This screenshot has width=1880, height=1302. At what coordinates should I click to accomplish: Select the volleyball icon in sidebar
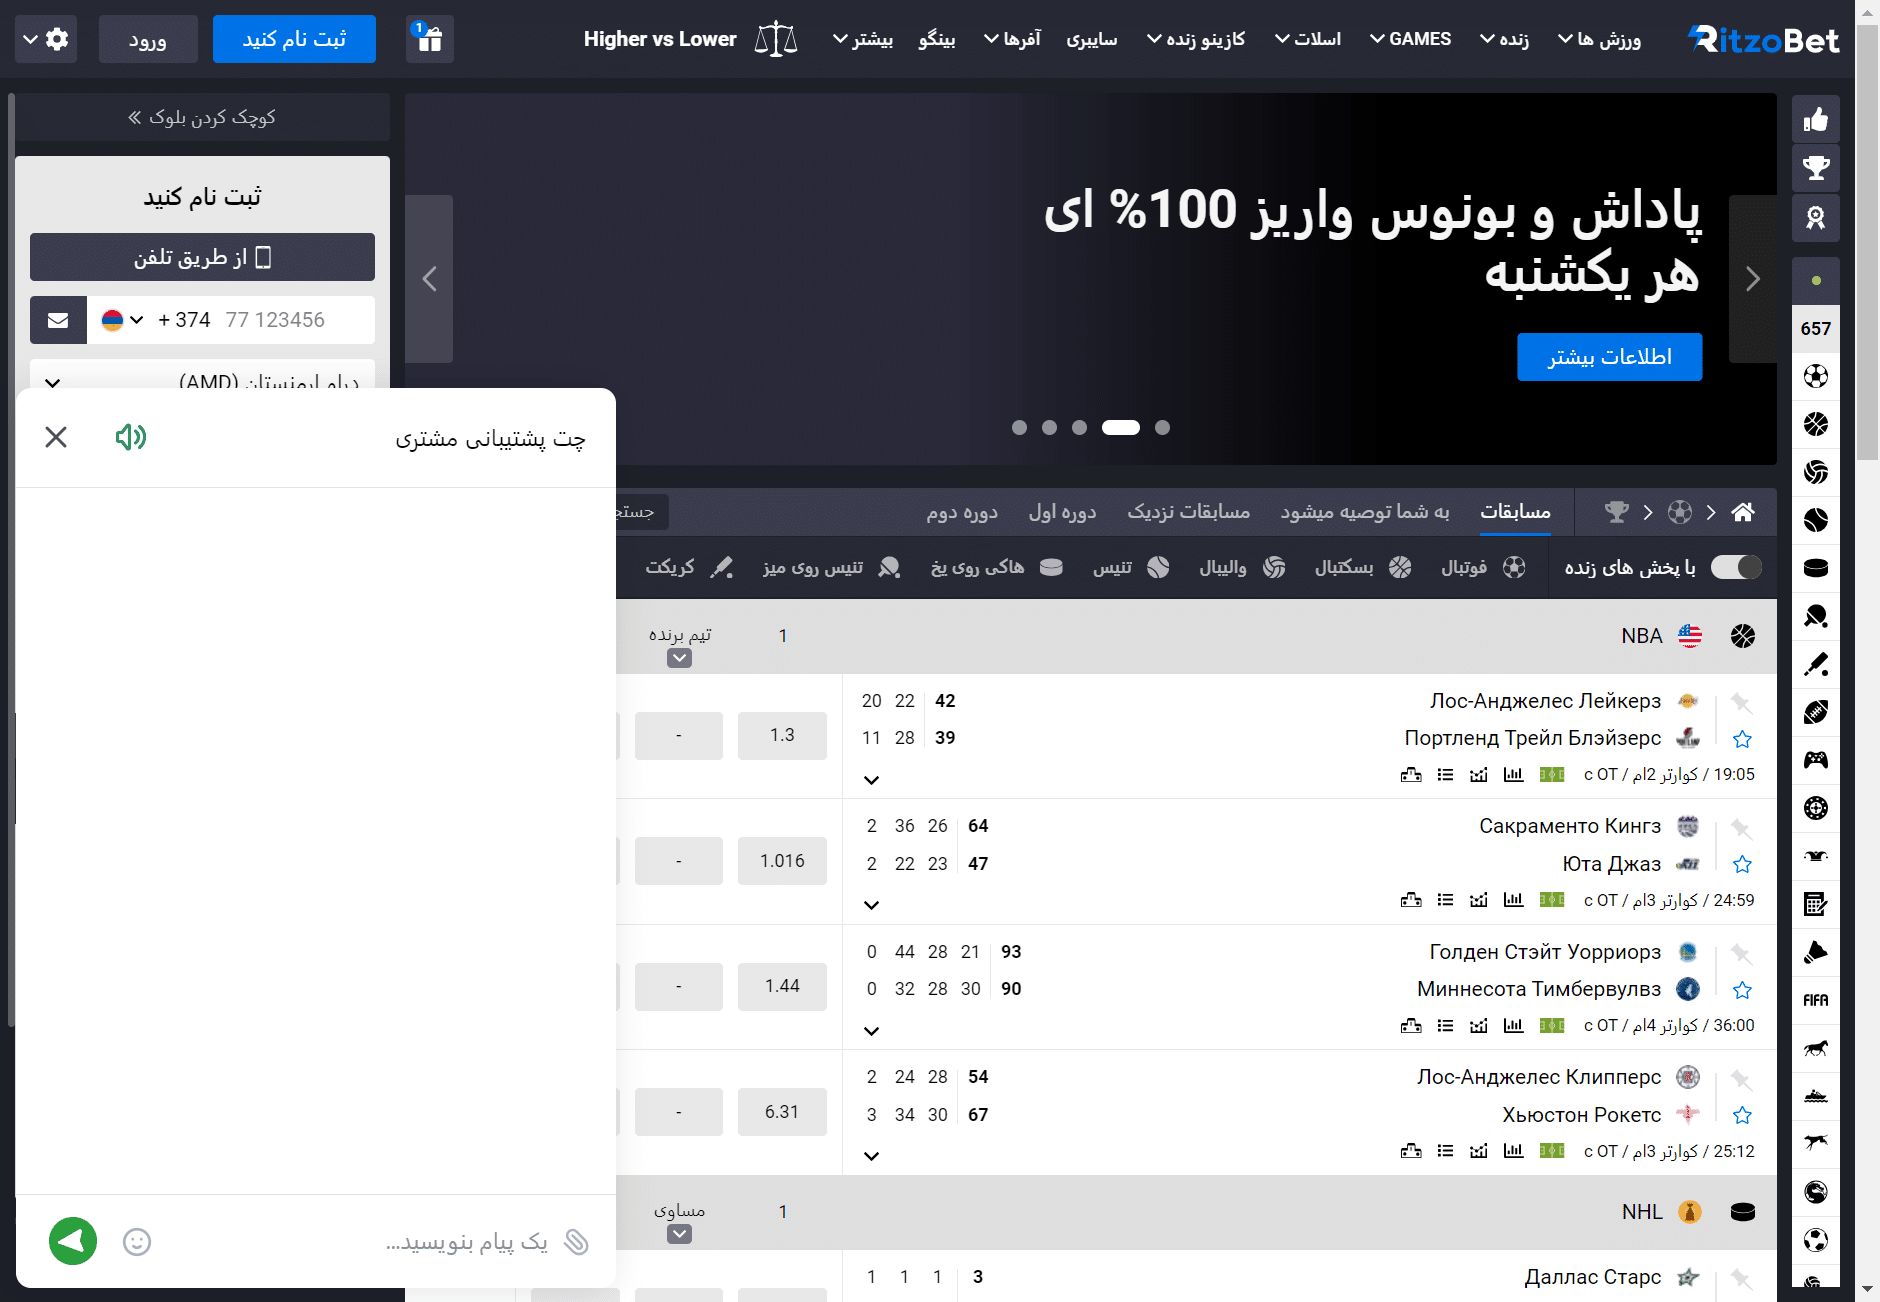point(1816,472)
